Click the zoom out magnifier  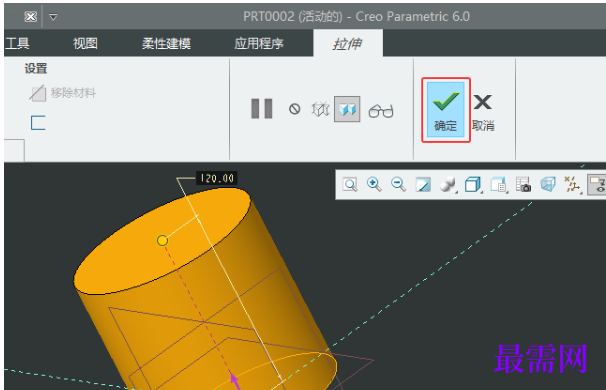click(x=398, y=184)
